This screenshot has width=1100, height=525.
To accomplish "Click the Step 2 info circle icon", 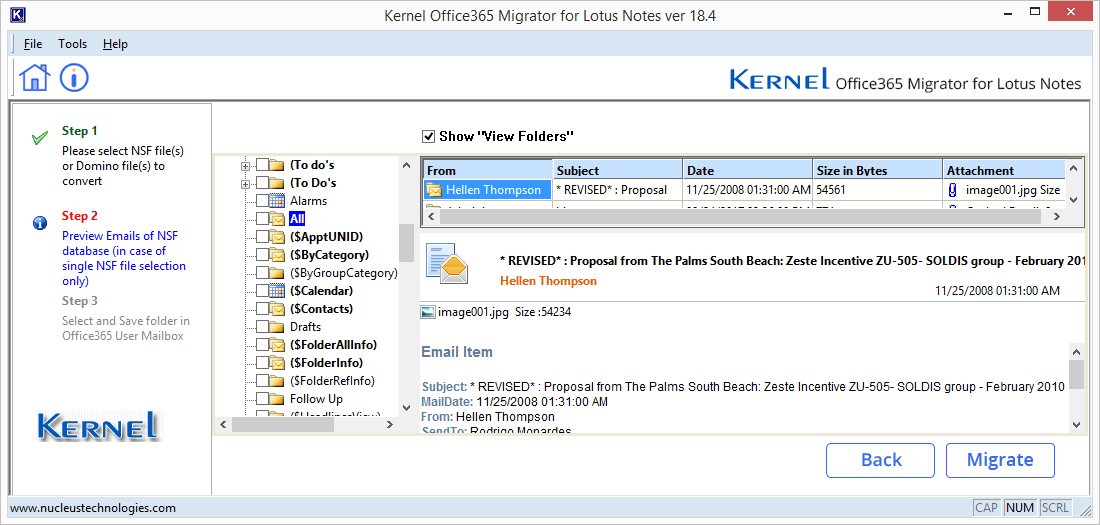I will pos(40,223).
